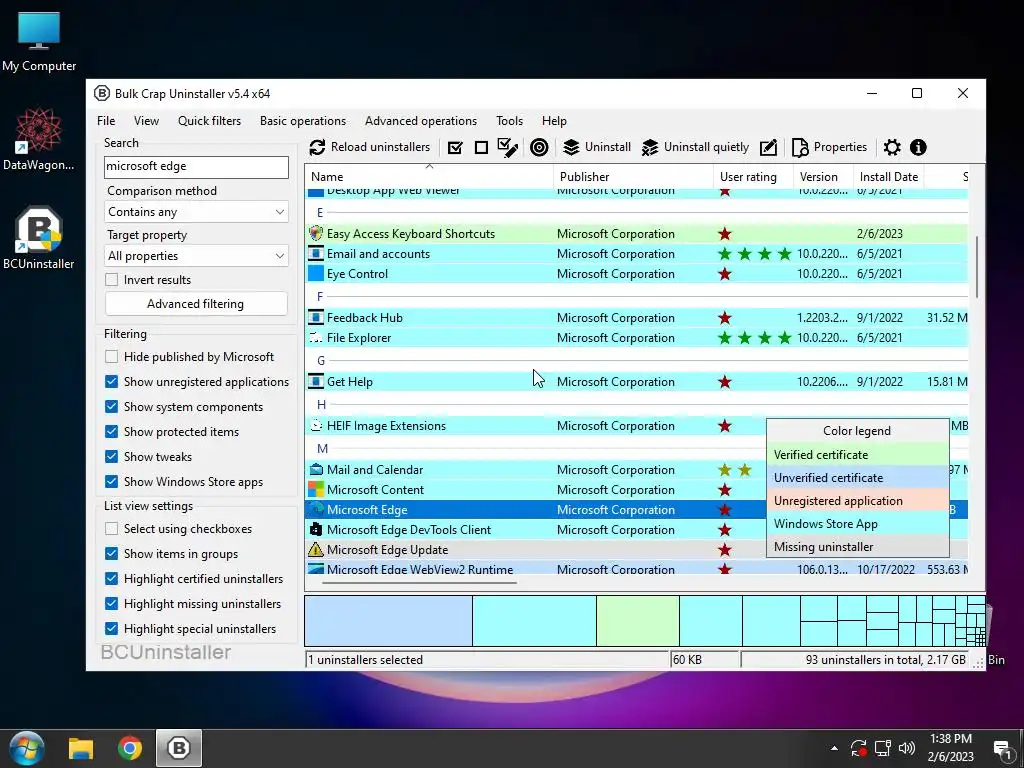Click the Mail and Calendar row icon
Screen dimensions: 1024x768
pos(315,469)
